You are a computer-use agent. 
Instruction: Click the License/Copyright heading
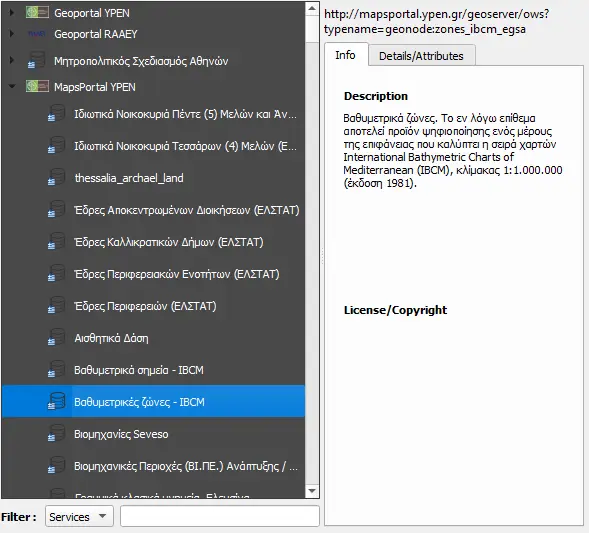[x=396, y=310]
